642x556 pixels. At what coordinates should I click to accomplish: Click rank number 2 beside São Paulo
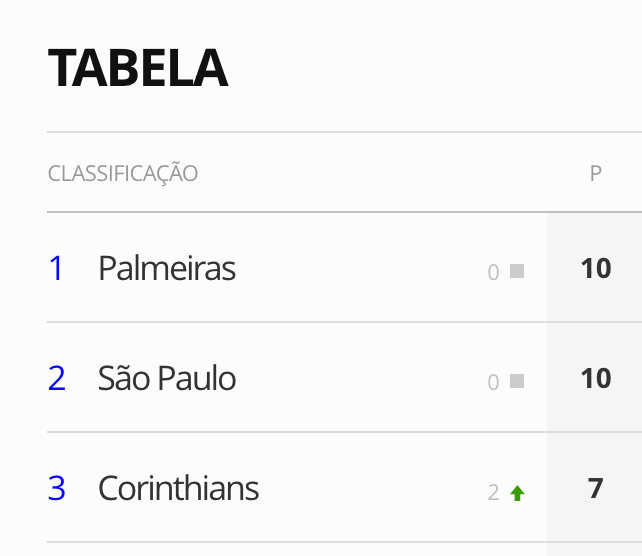pyautogui.click(x=57, y=379)
